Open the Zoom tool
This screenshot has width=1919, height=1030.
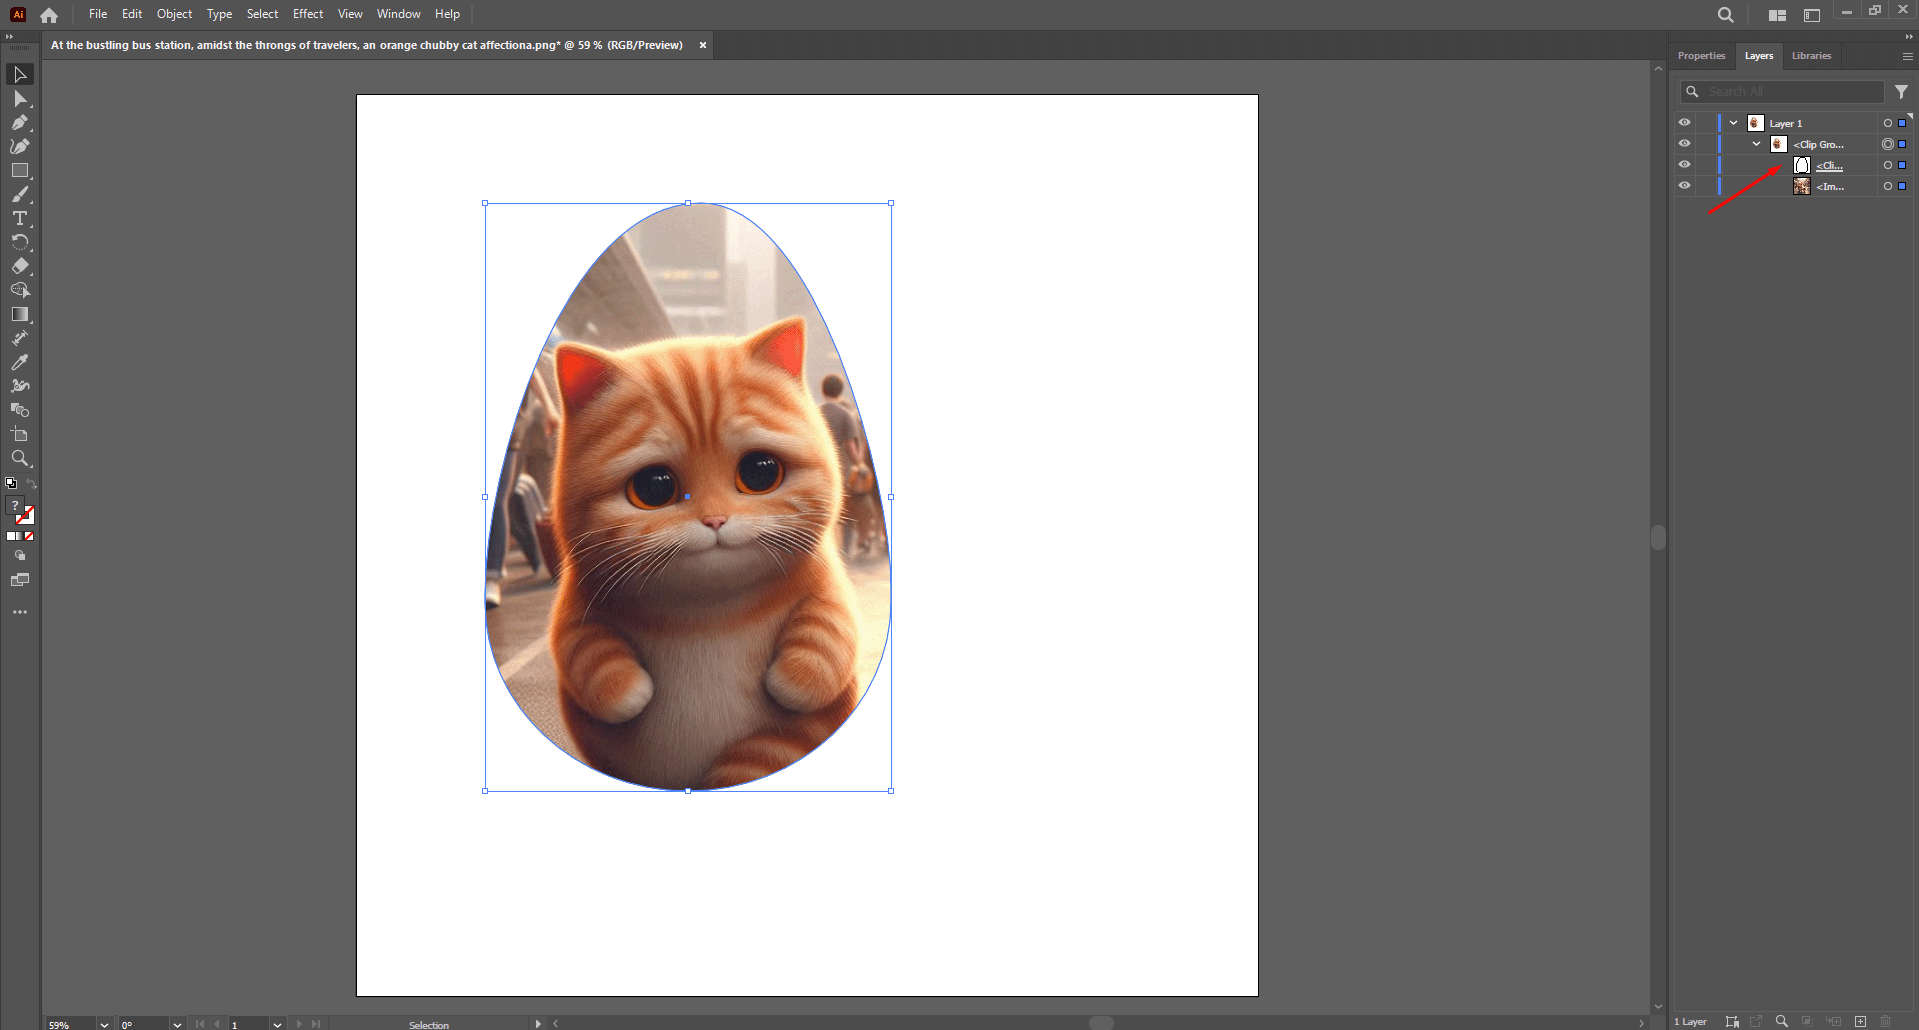(20, 458)
